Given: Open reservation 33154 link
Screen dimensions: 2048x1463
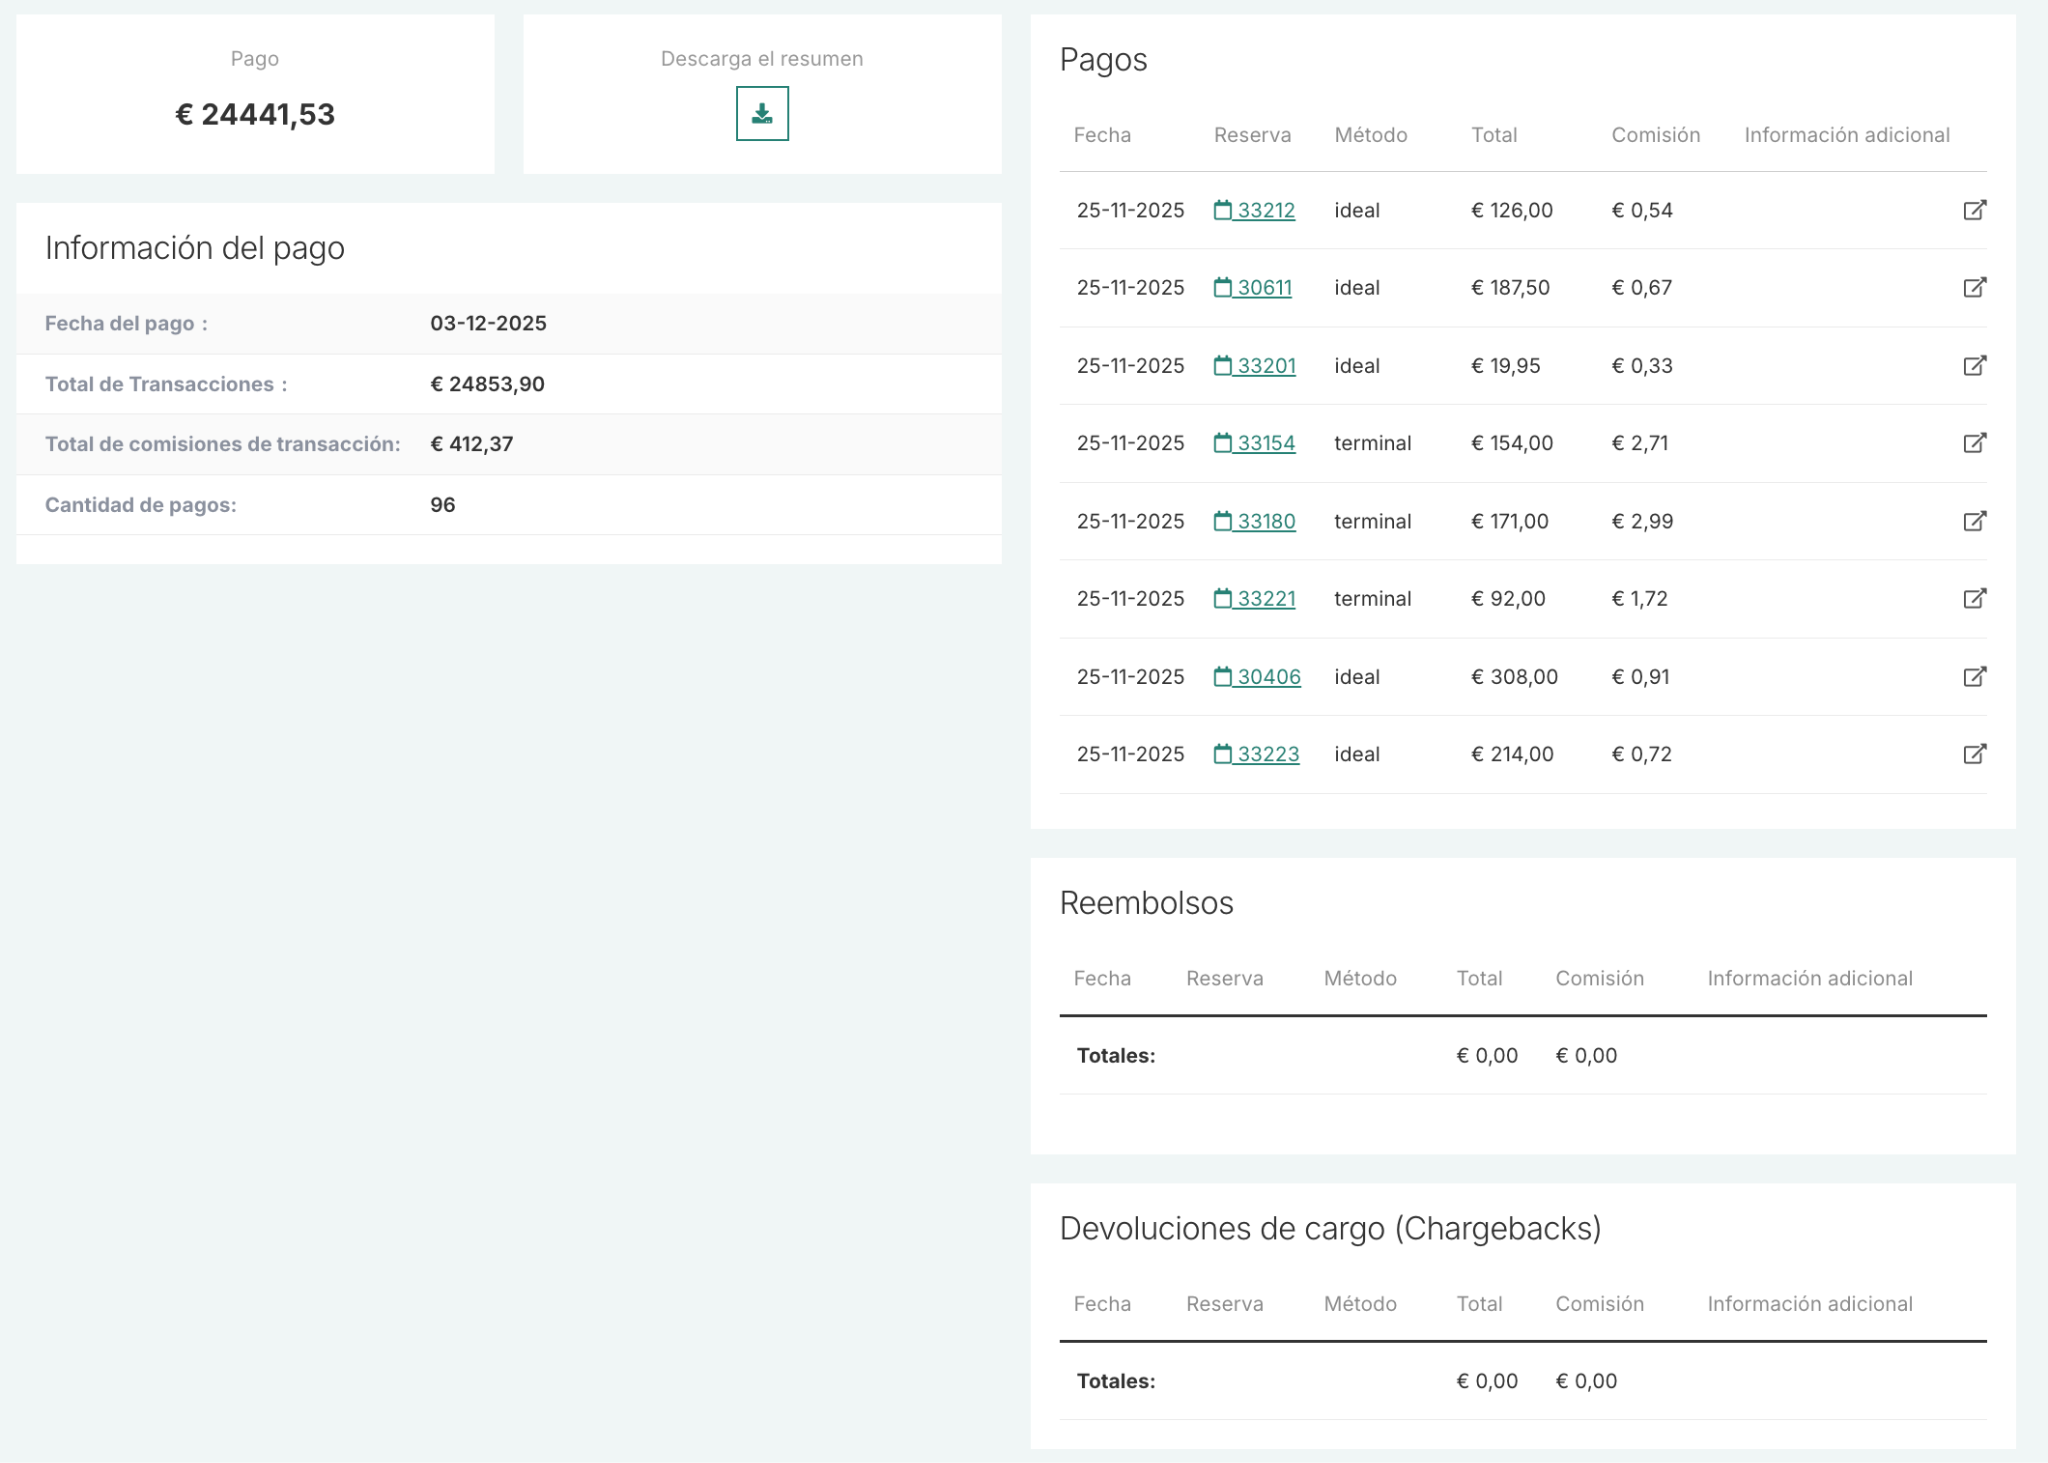Looking at the screenshot, I should click(1264, 443).
